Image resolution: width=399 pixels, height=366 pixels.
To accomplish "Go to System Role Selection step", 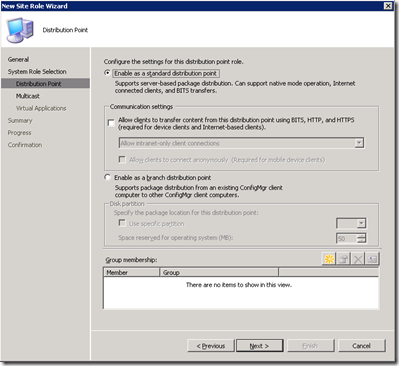I will (37, 72).
